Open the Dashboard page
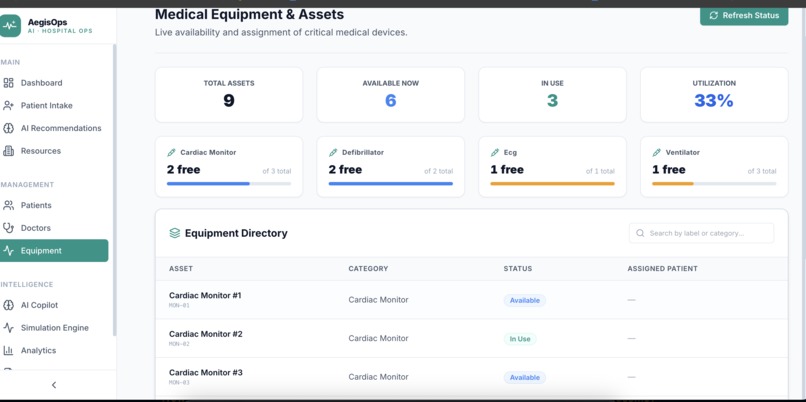 [x=54, y=83]
